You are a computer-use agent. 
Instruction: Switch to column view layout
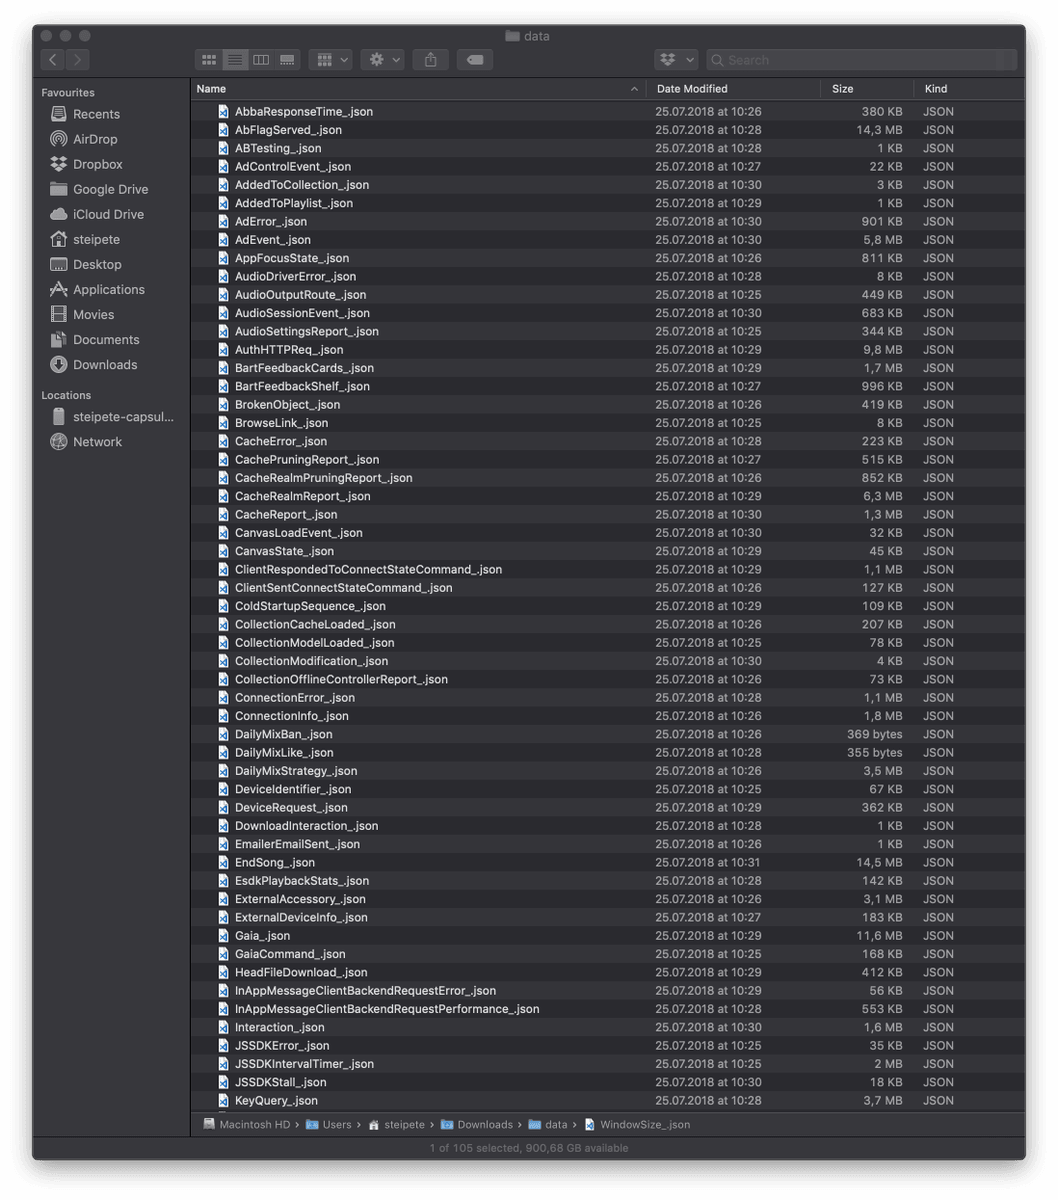[x=261, y=60]
